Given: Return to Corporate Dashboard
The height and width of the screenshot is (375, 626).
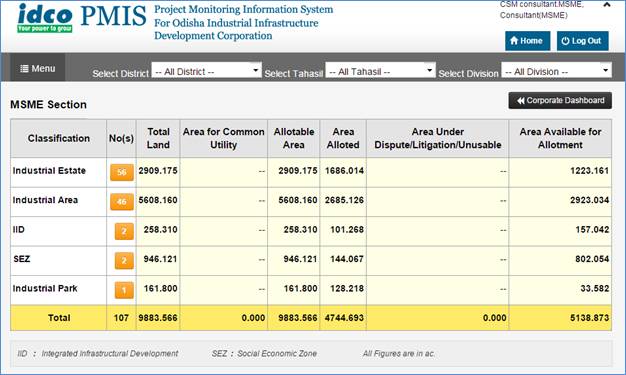Looking at the screenshot, I should 560,101.
